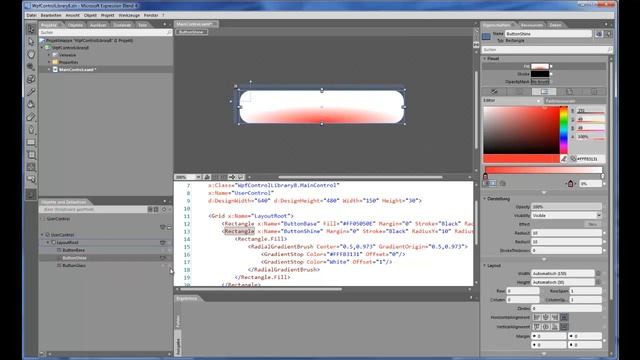
Task: Select the Paint Bucket tool
Action: [x=31, y=104]
